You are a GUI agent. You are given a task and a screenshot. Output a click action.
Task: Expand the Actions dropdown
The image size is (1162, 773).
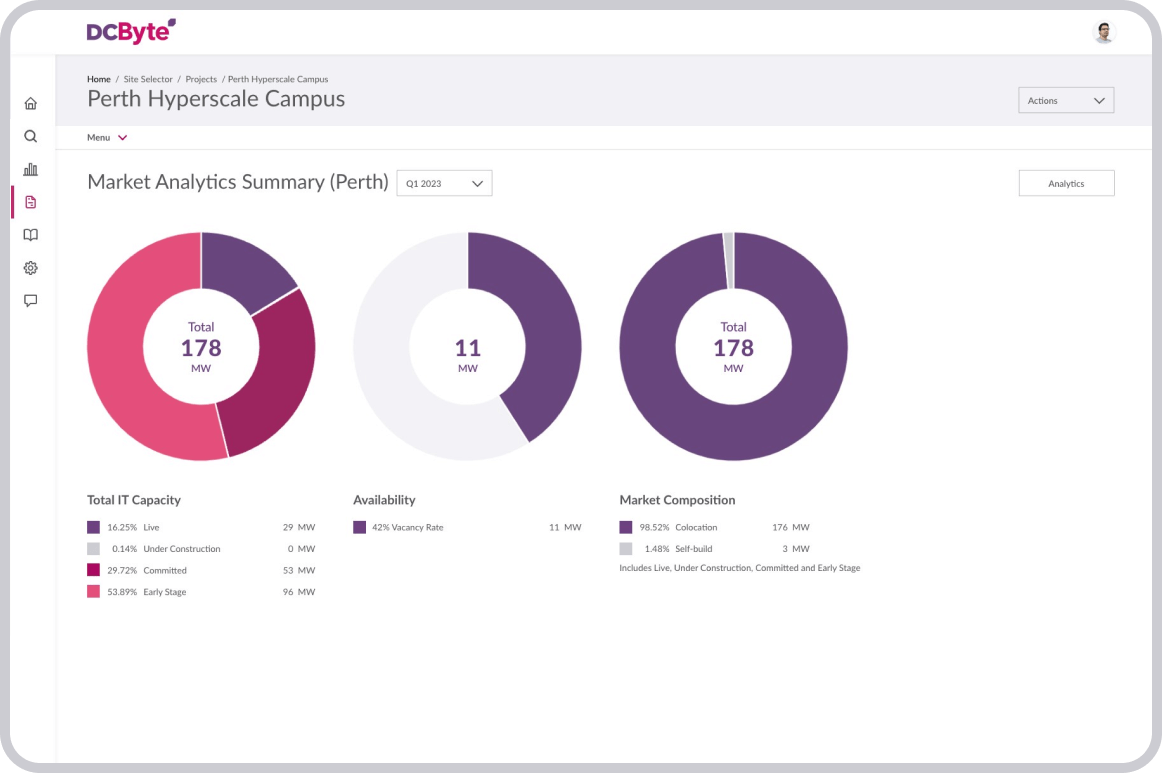(x=1065, y=100)
